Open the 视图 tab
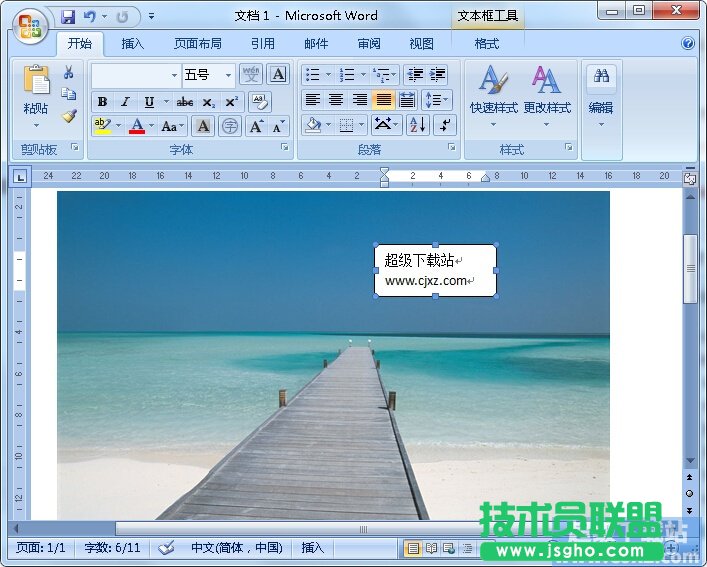 click(x=422, y=44)
